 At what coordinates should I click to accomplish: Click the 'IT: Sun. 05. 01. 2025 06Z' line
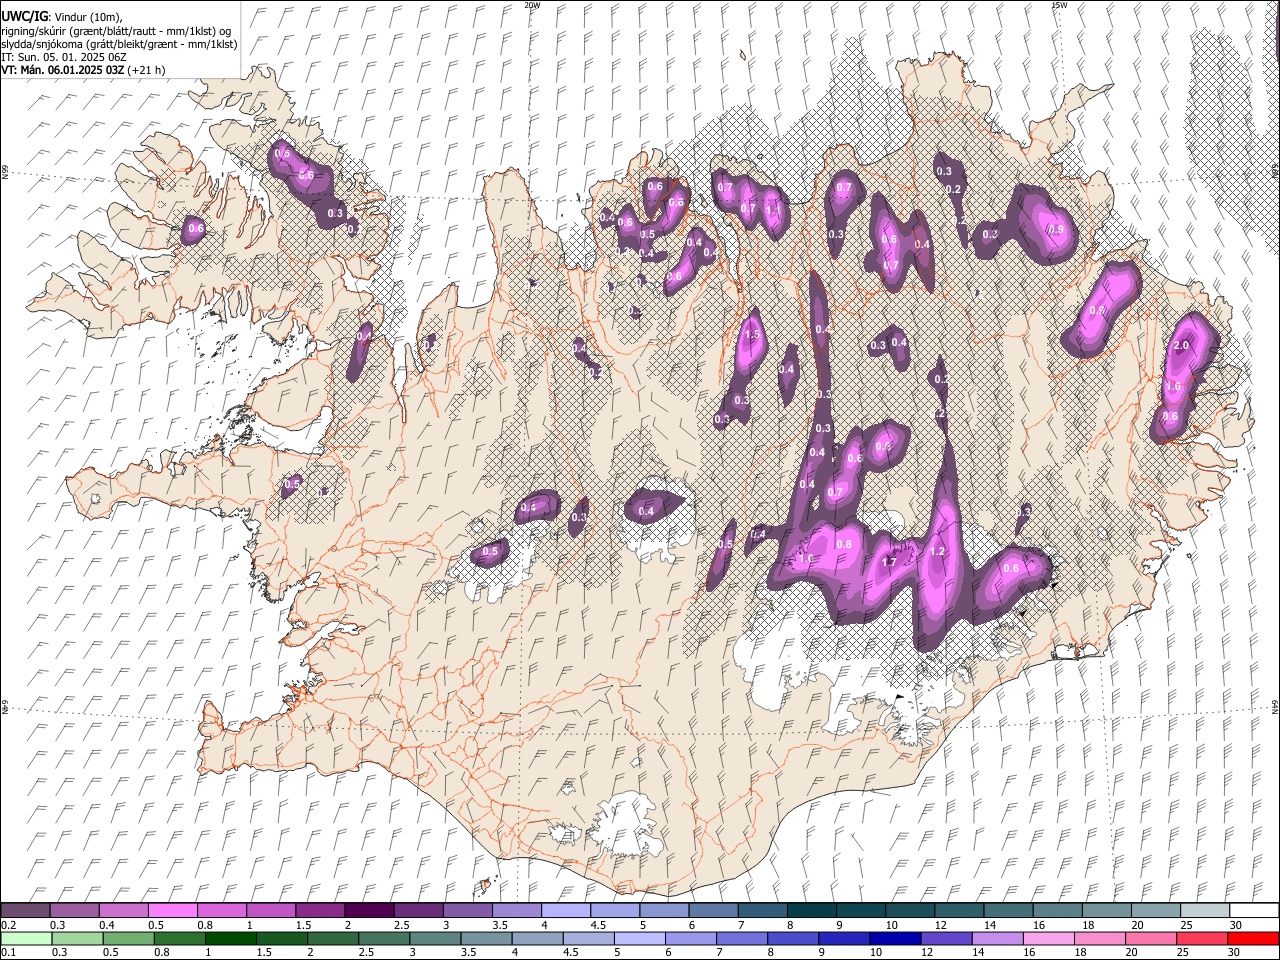pyautogui.click(x=63, y=57)
